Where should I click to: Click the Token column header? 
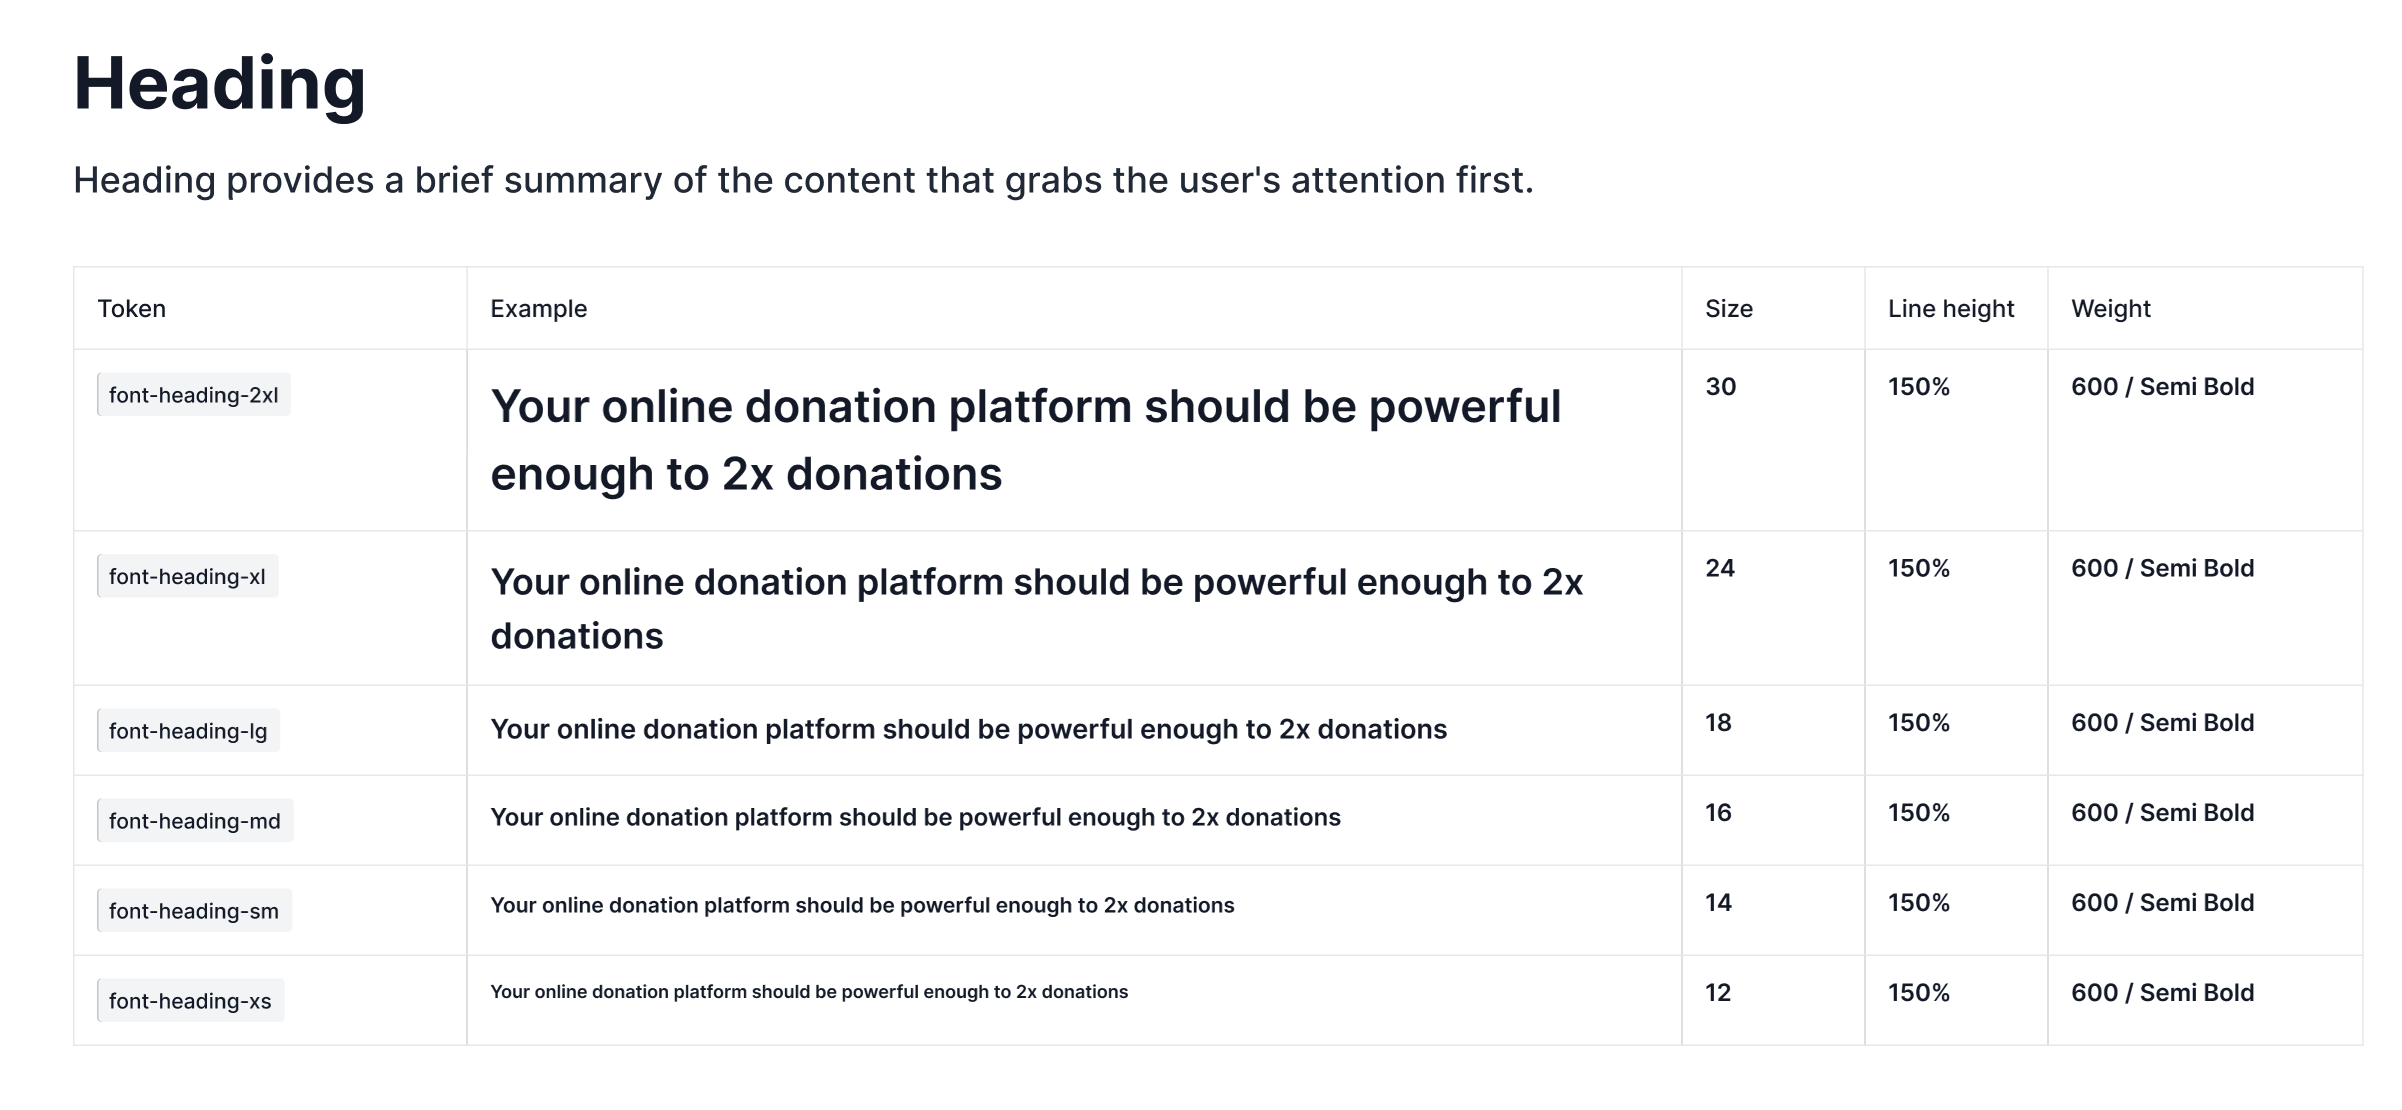click(132, 309)
